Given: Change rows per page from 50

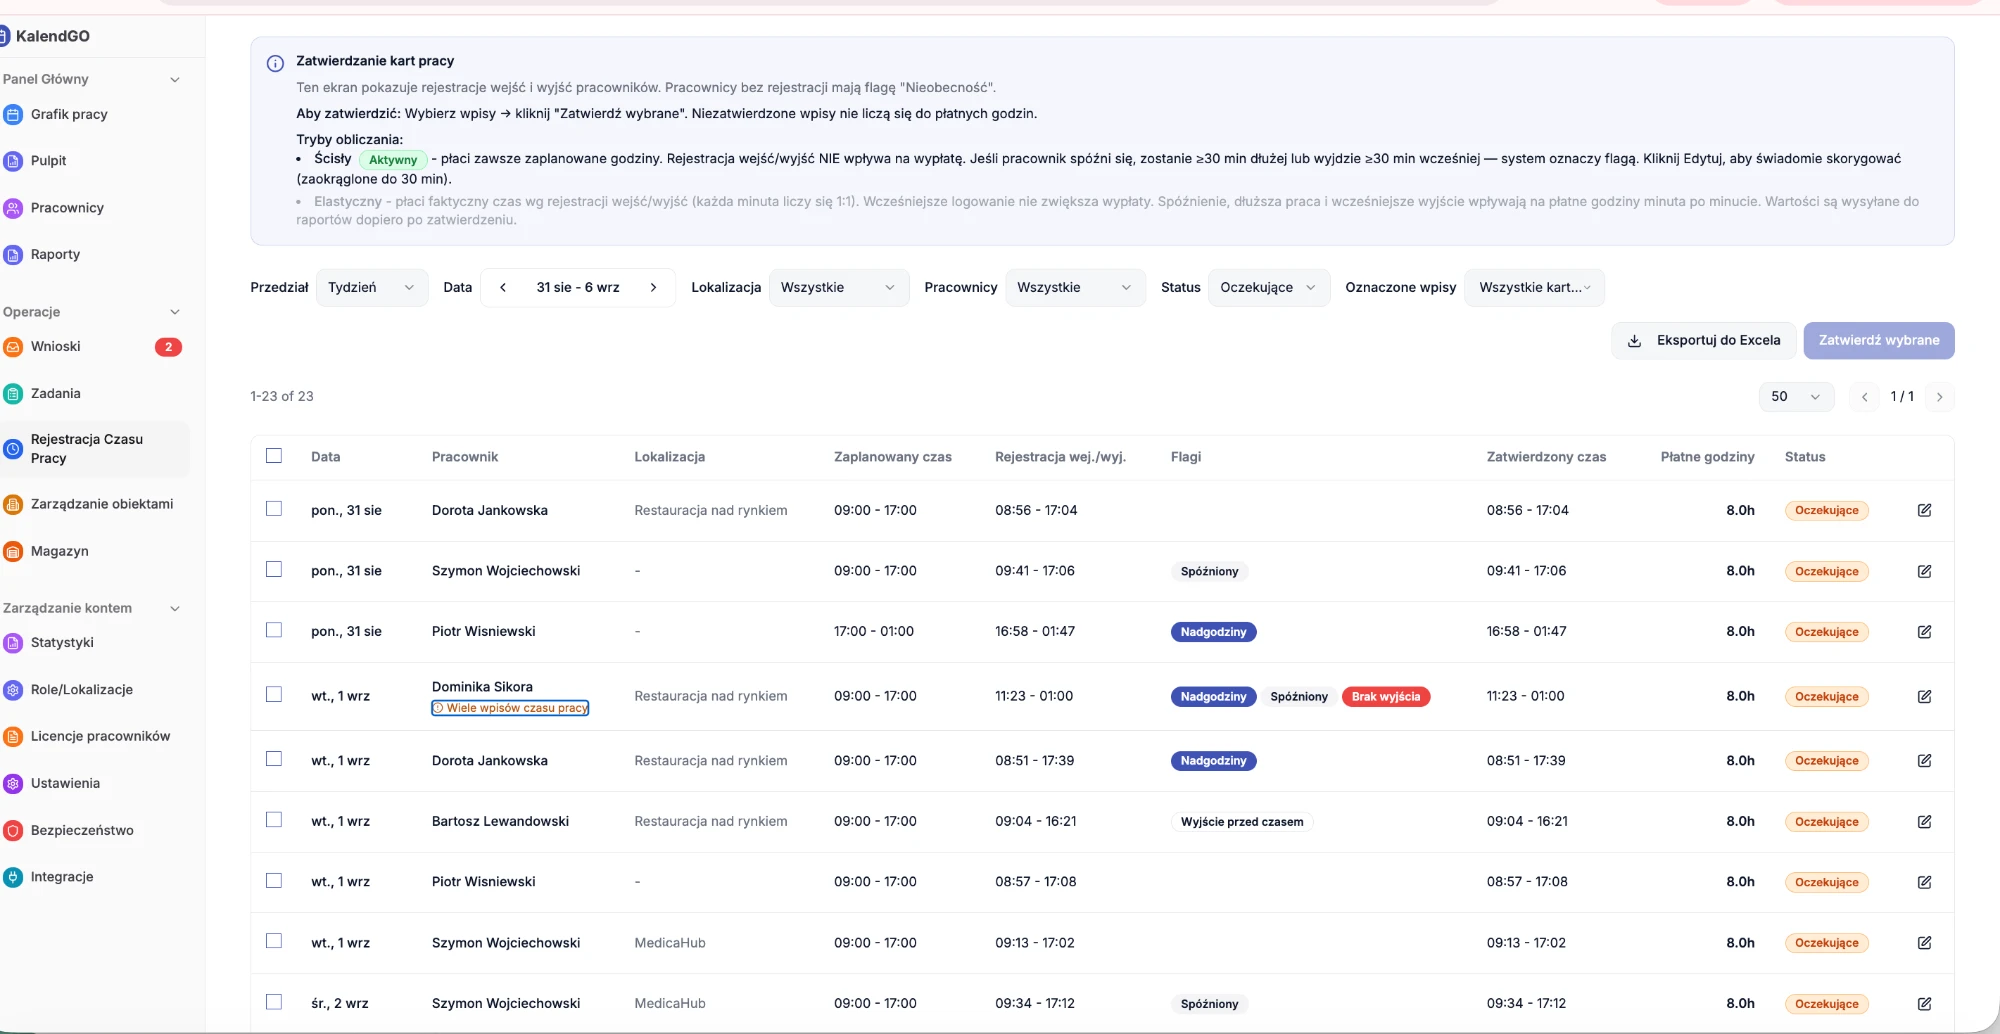Looking at the screenshot, I should point(1796,396).
